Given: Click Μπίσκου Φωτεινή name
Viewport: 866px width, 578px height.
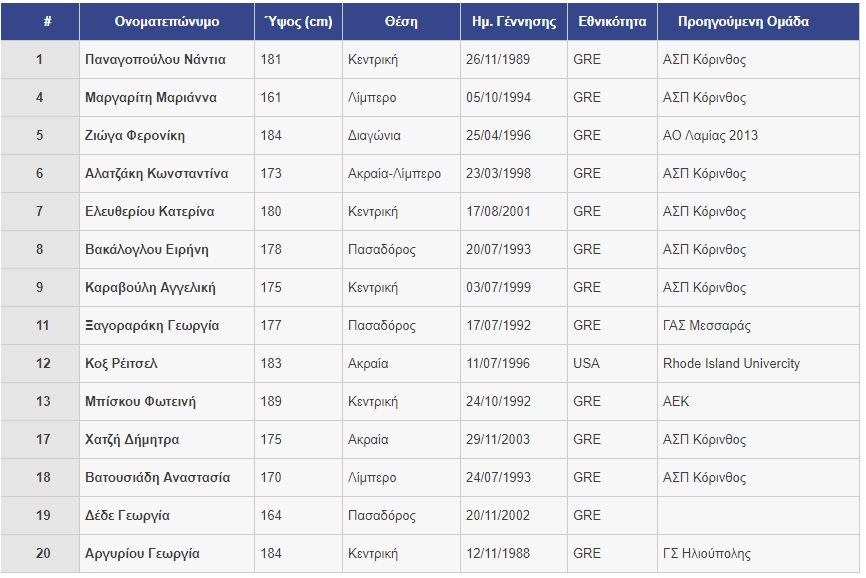Looking at the screenshot, I should pos(141,402).
